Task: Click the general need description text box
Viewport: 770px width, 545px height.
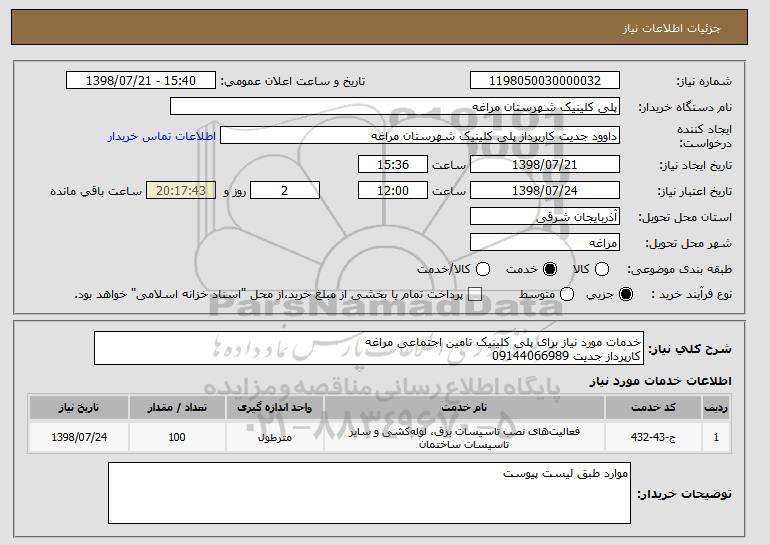Action: [x=370, y=349]
